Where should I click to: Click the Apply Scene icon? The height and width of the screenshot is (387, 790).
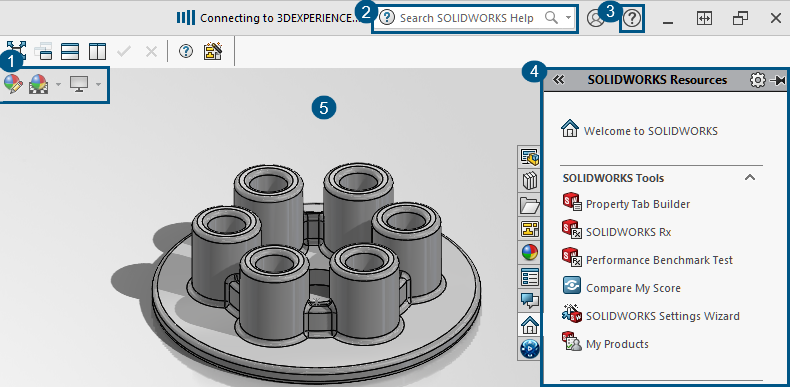(x=39, y=84)
